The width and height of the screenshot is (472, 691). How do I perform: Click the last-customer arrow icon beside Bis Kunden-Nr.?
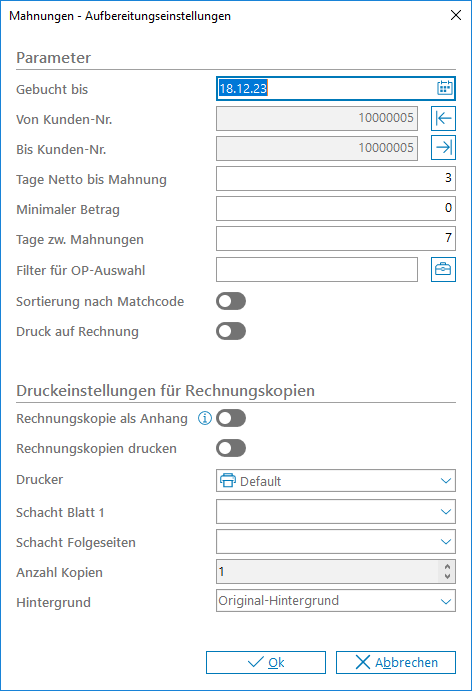443,148
